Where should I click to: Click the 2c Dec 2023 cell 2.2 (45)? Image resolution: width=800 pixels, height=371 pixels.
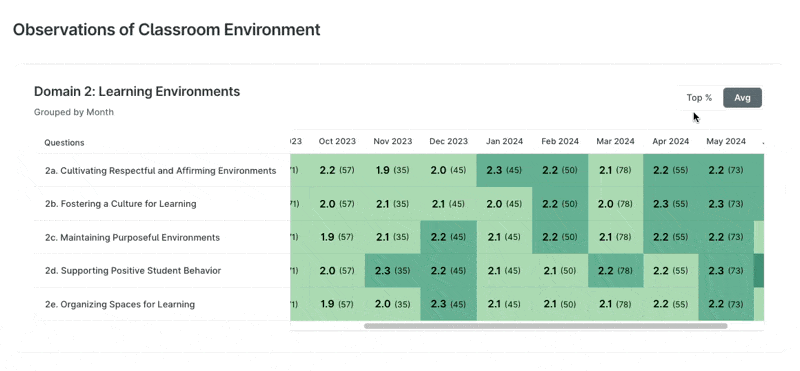click(x=448, y=237)
